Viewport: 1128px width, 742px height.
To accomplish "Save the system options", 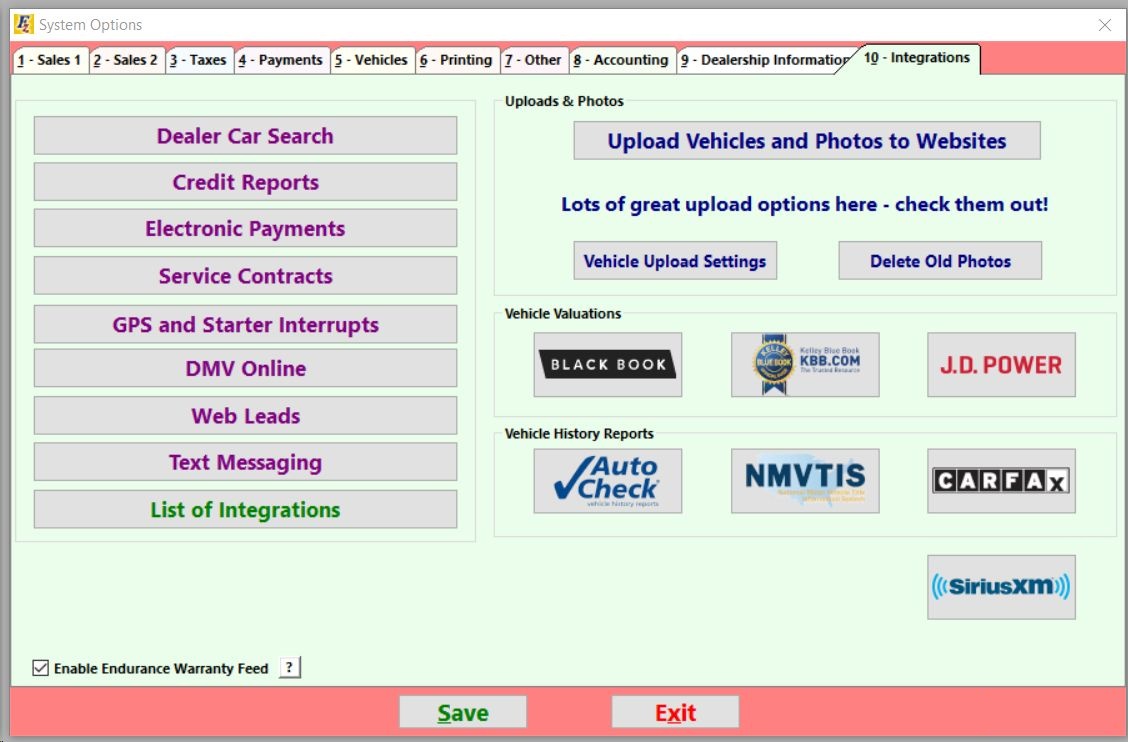I will coord(463,712).
